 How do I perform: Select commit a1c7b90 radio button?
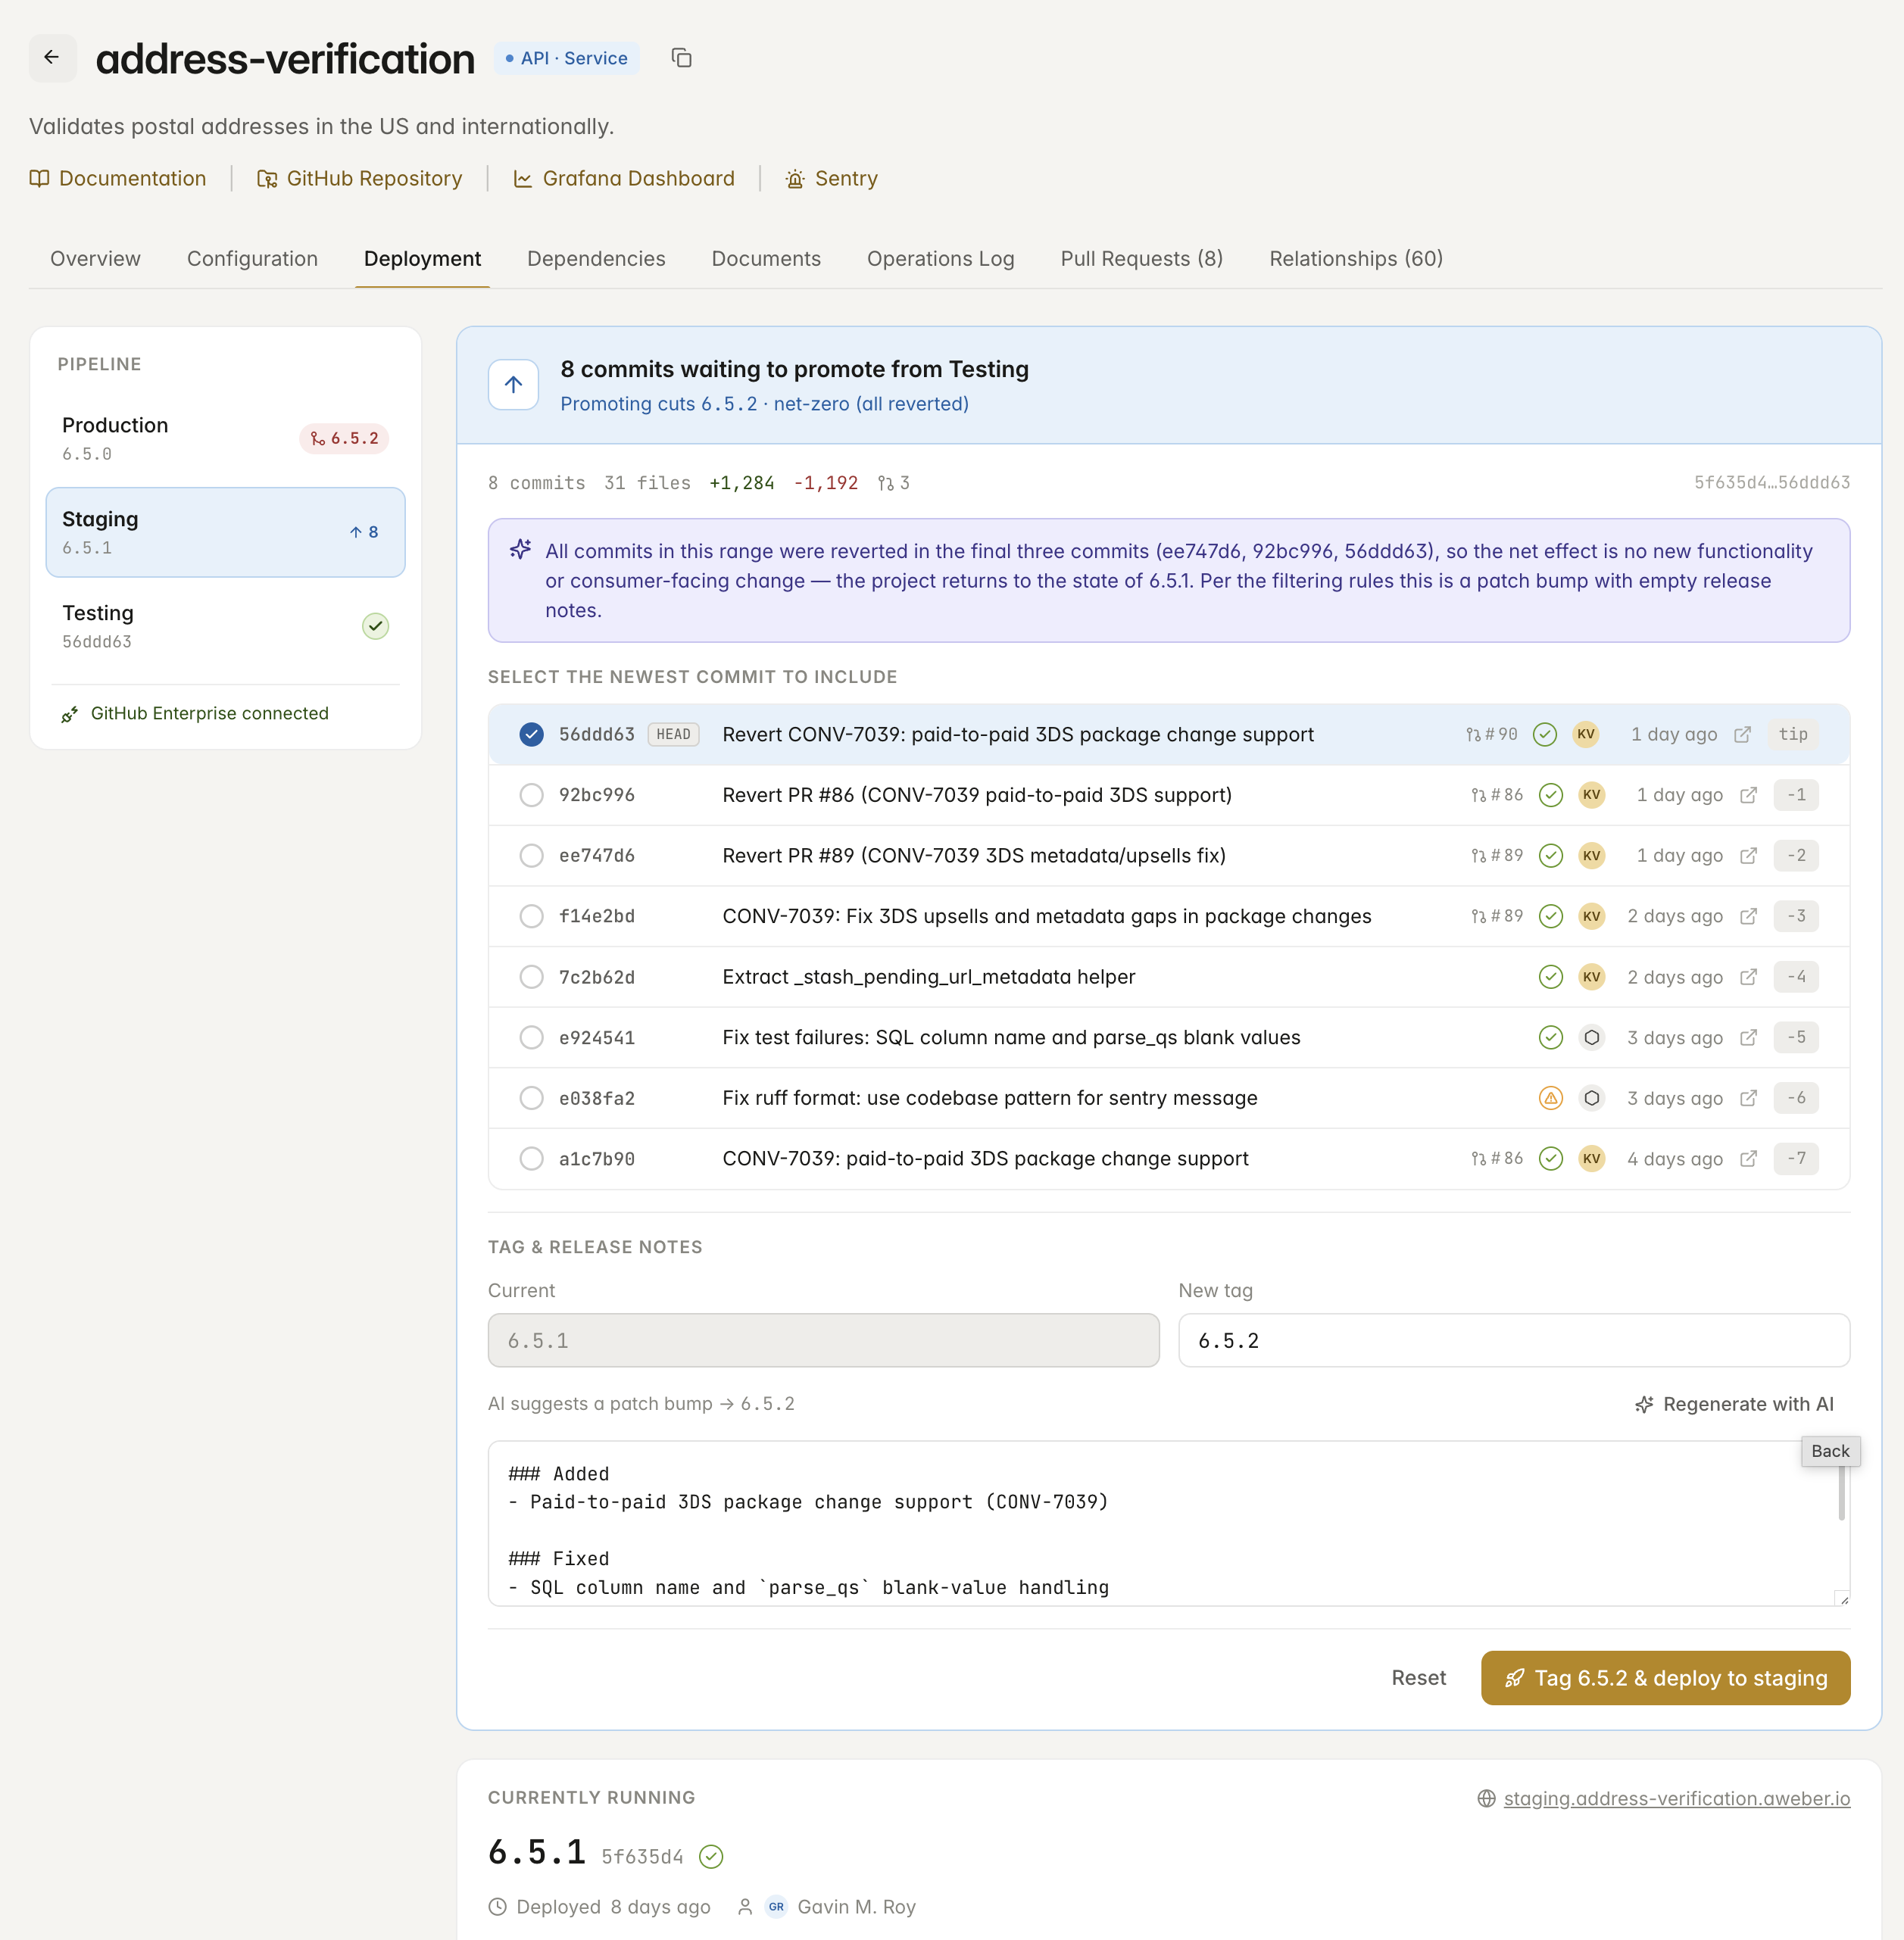pyautogui.click(x=531, y=1158)
